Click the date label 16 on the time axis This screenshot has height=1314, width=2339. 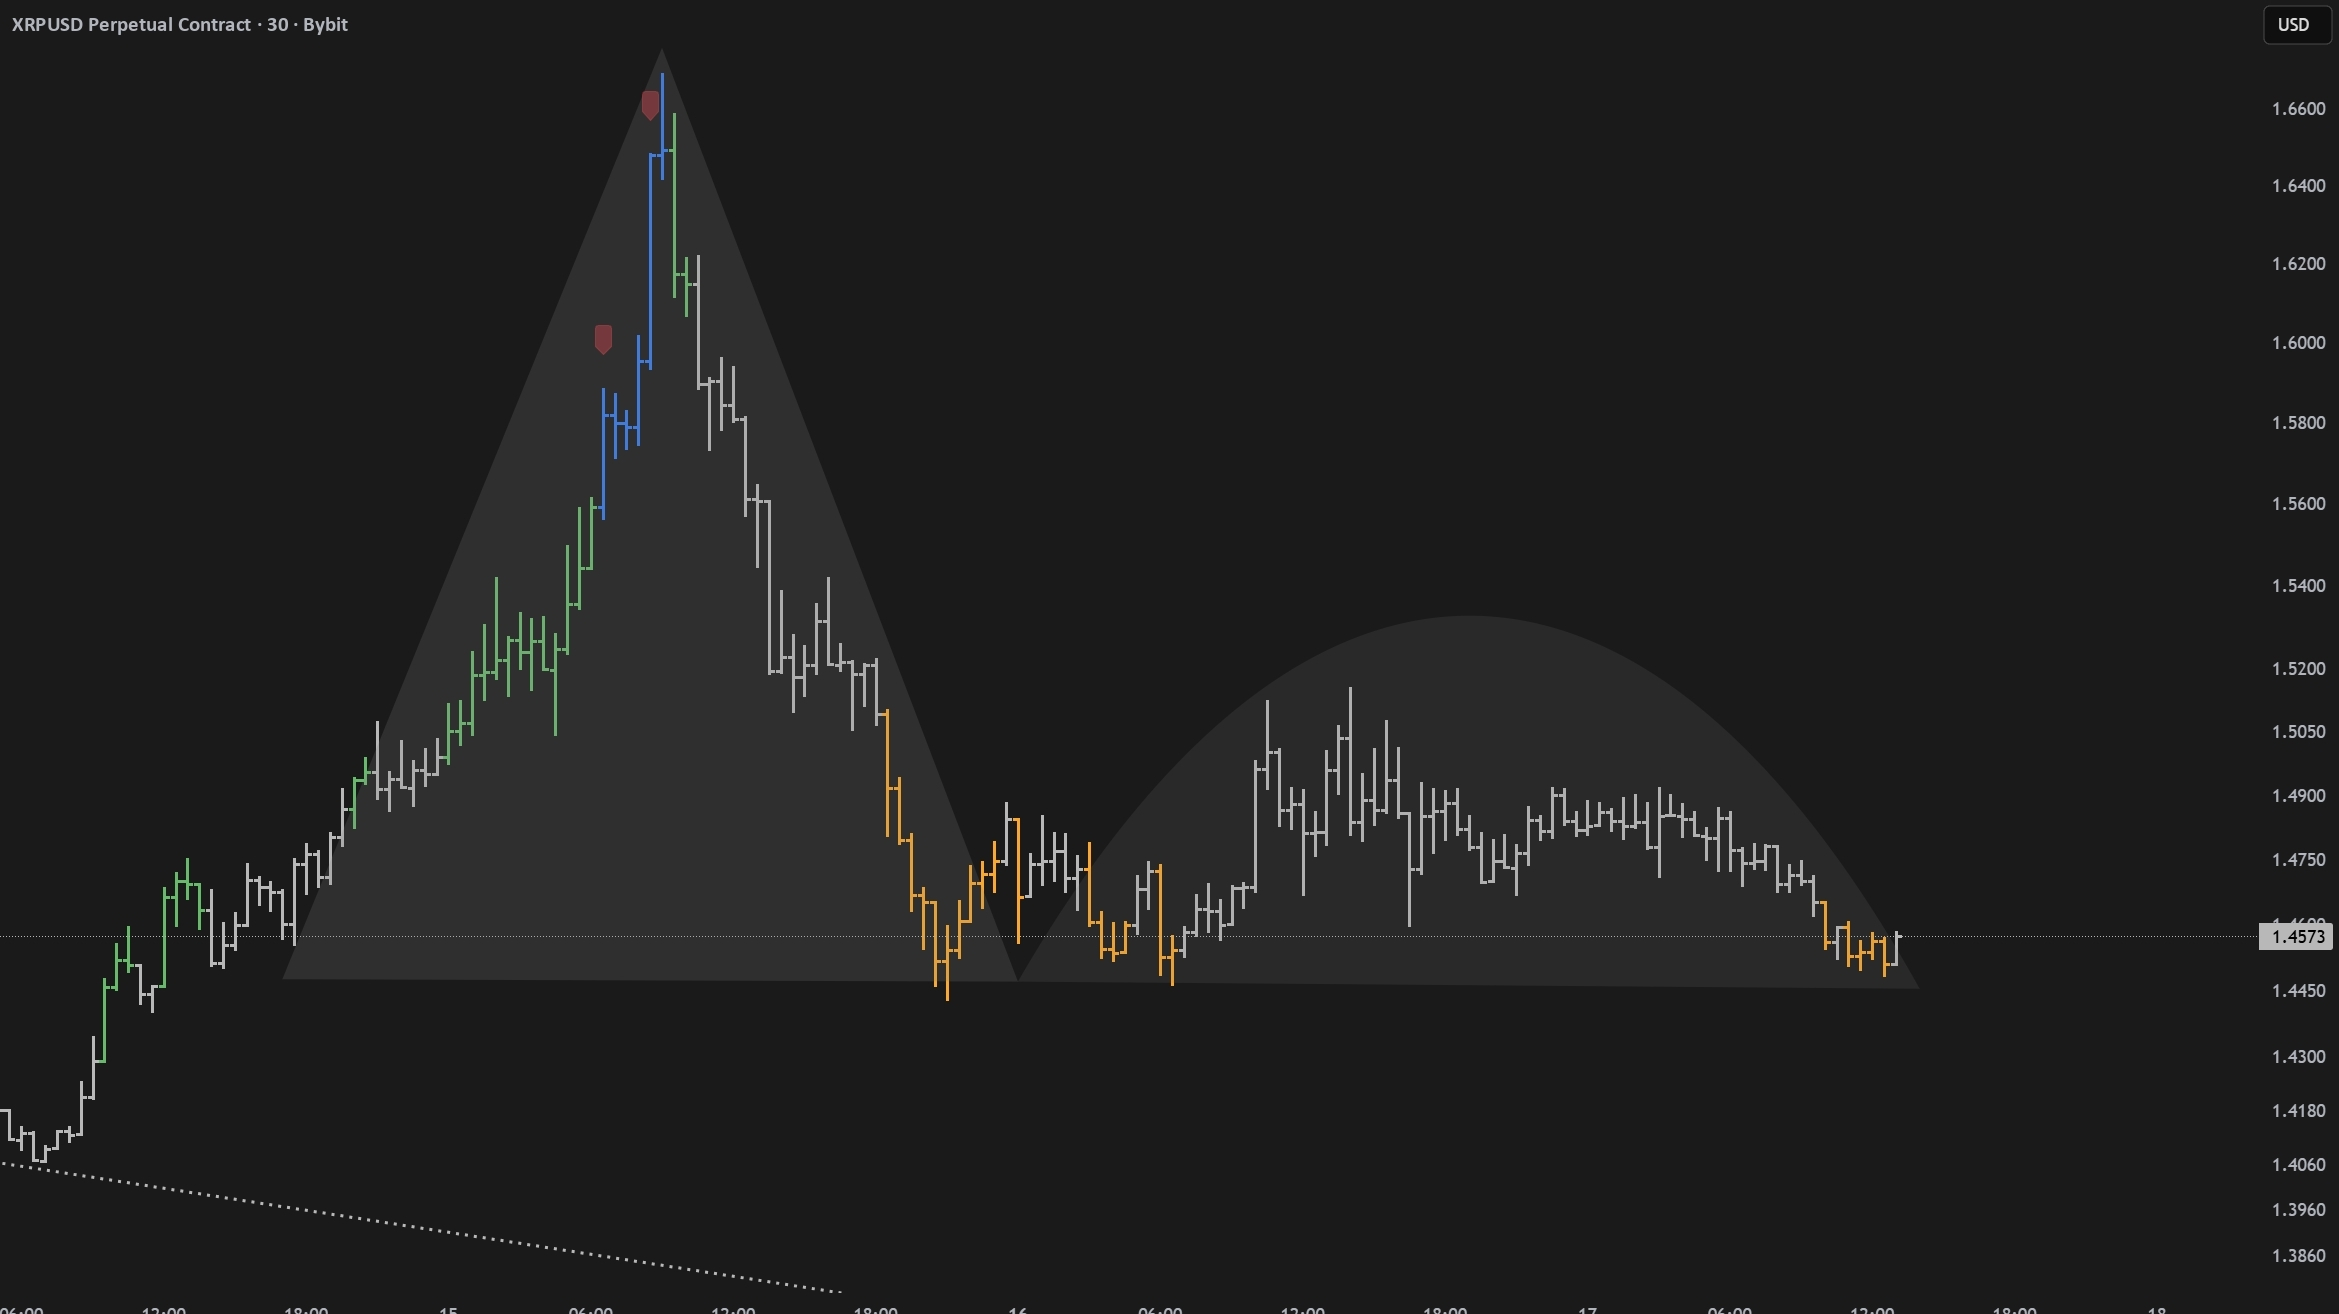[1017, 1309]
